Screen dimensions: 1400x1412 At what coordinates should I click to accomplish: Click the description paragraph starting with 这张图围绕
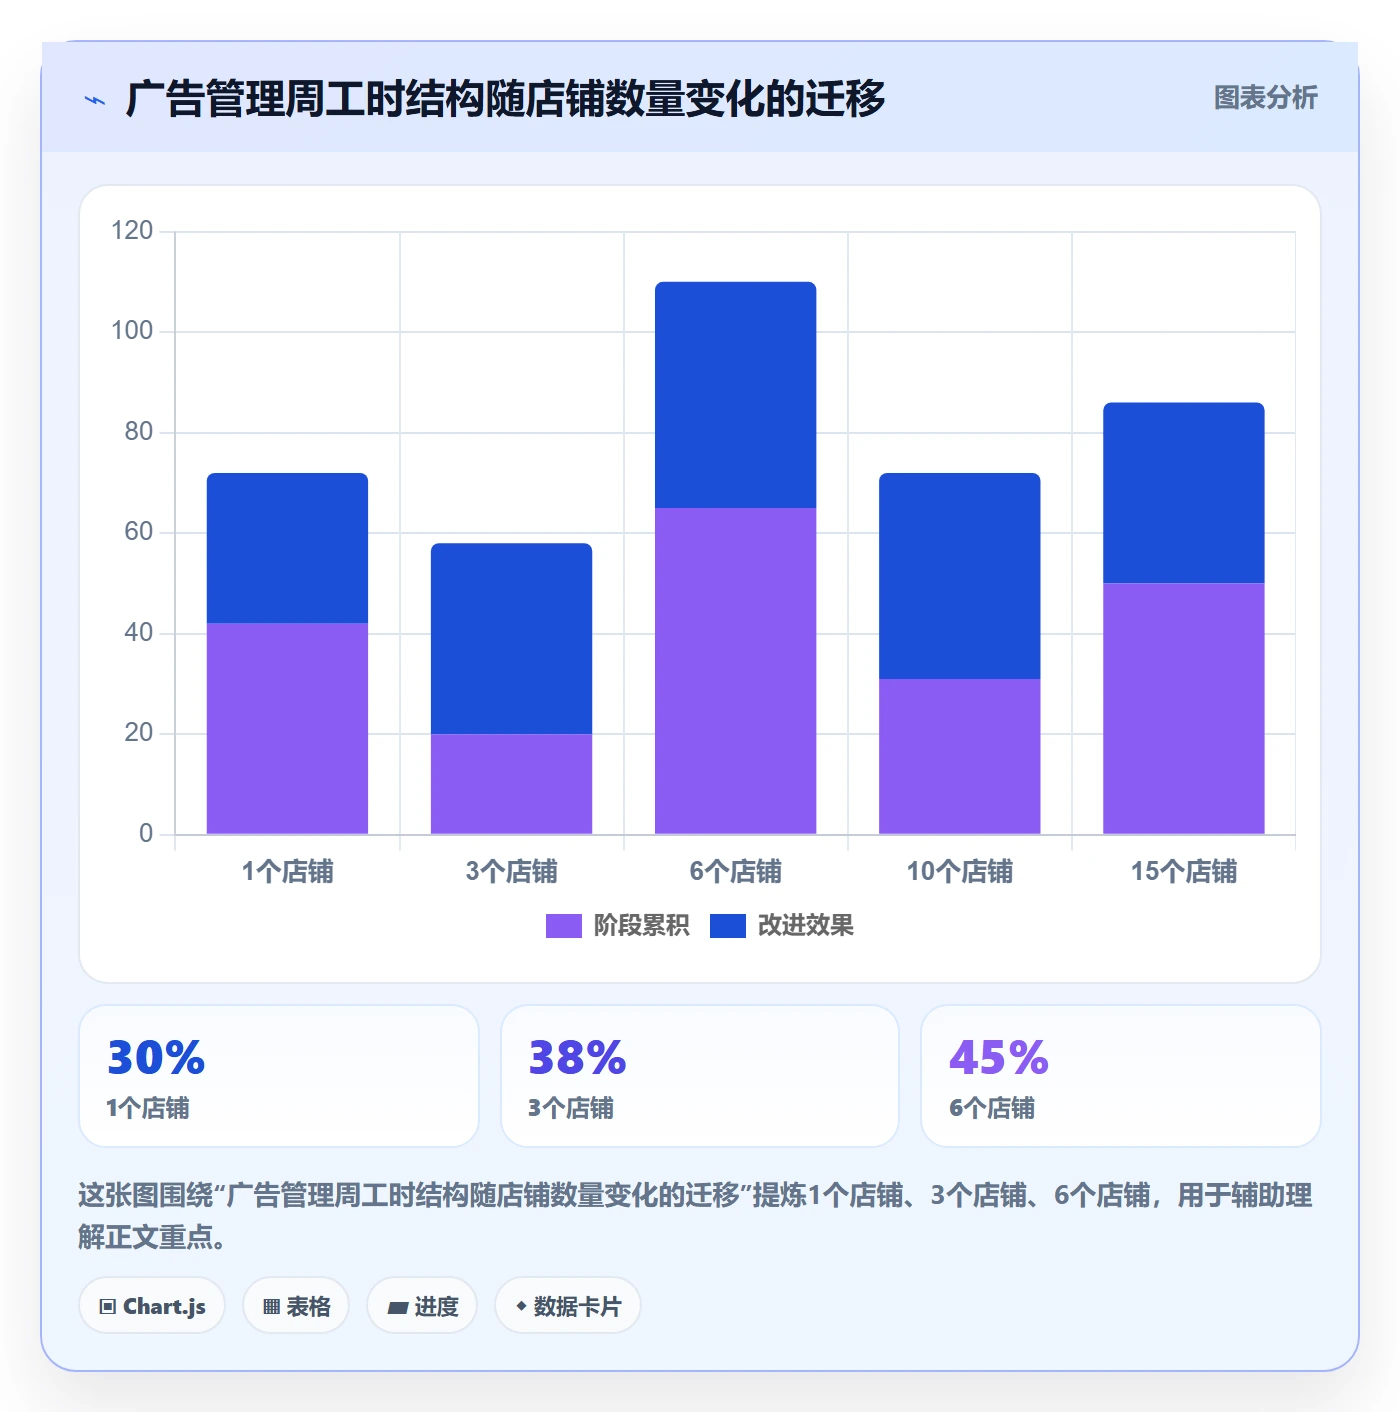[695, 1216]
